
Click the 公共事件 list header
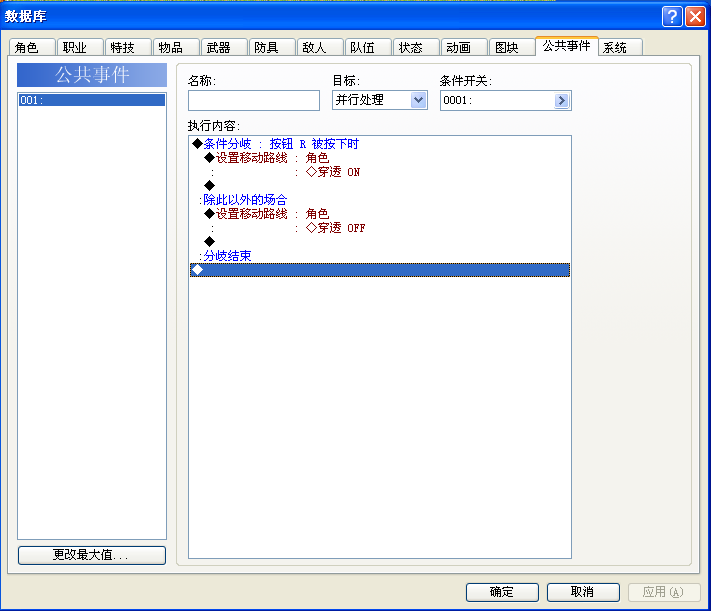pyautogui.click(x=92, y=75)
